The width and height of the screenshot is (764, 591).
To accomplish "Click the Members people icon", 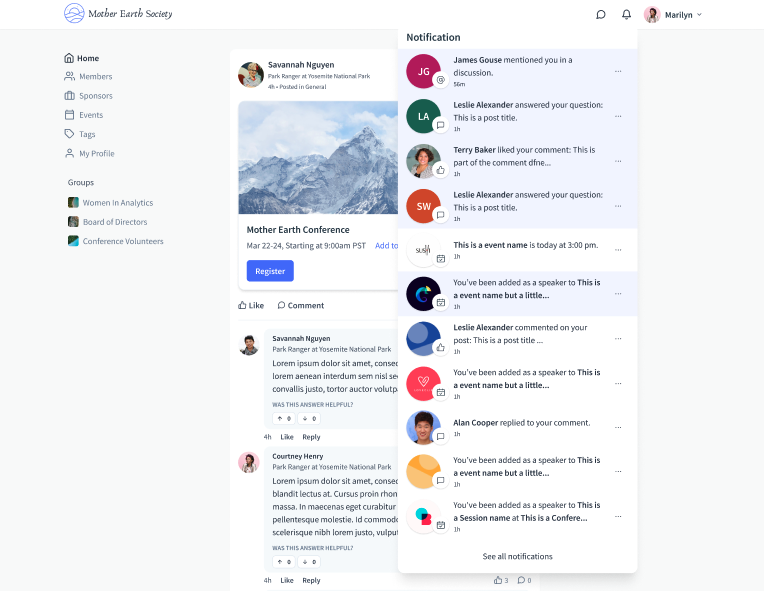I will (70, 76).
